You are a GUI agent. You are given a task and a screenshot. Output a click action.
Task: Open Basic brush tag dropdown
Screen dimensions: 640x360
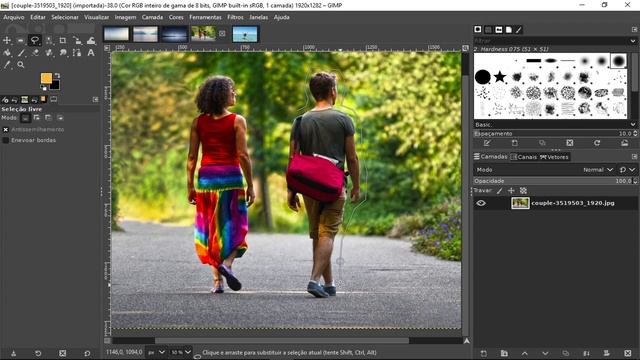633,124
